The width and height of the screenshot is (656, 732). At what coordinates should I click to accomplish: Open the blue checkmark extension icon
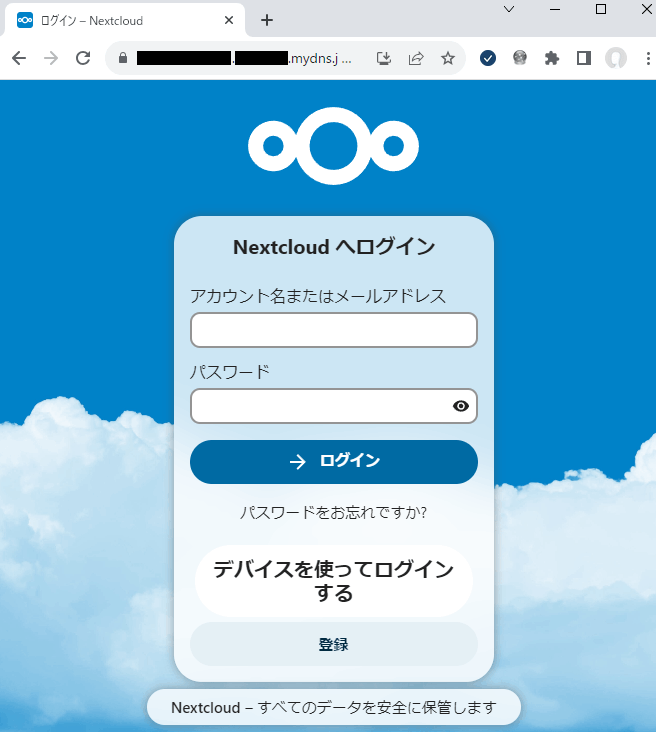coord(488,58)
